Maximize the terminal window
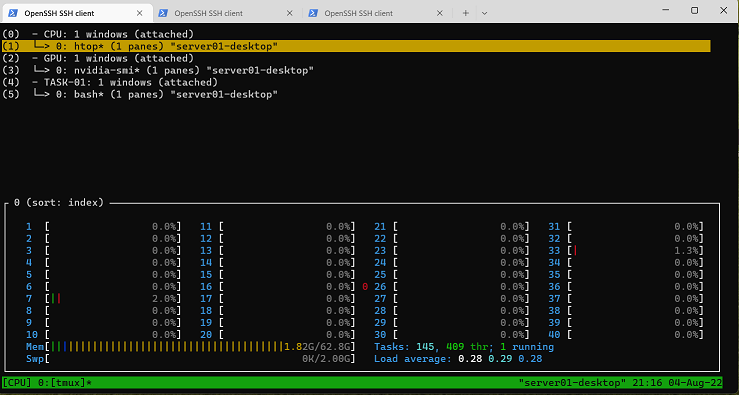739x395 pixels. click(x=694, y=10)
